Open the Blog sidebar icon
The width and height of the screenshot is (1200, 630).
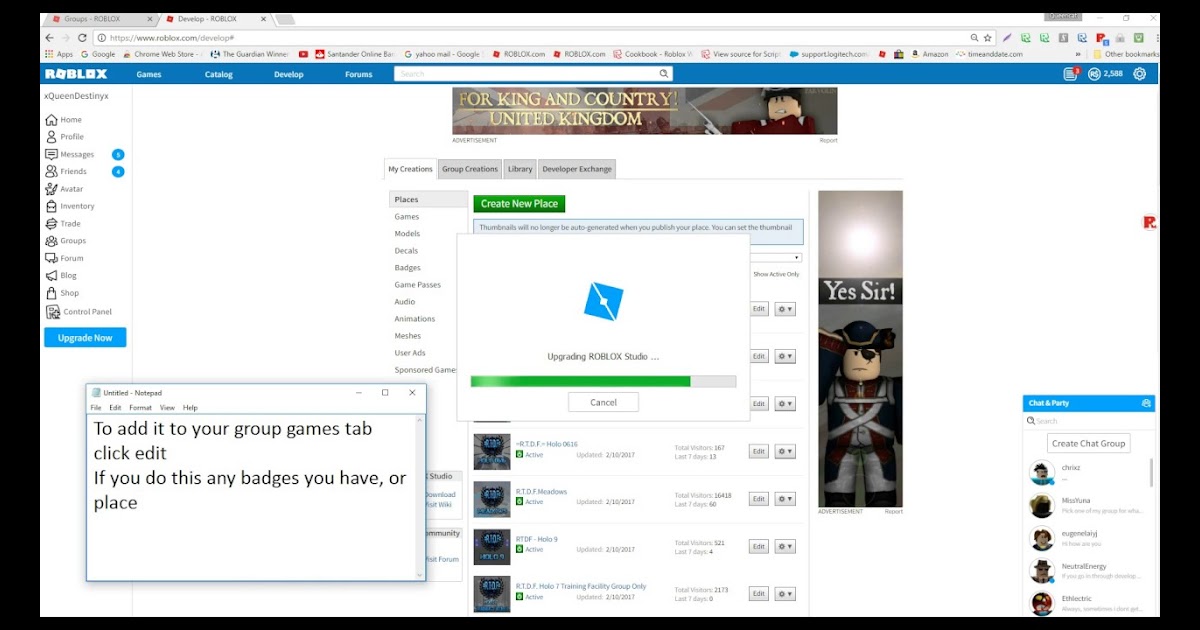51,276
